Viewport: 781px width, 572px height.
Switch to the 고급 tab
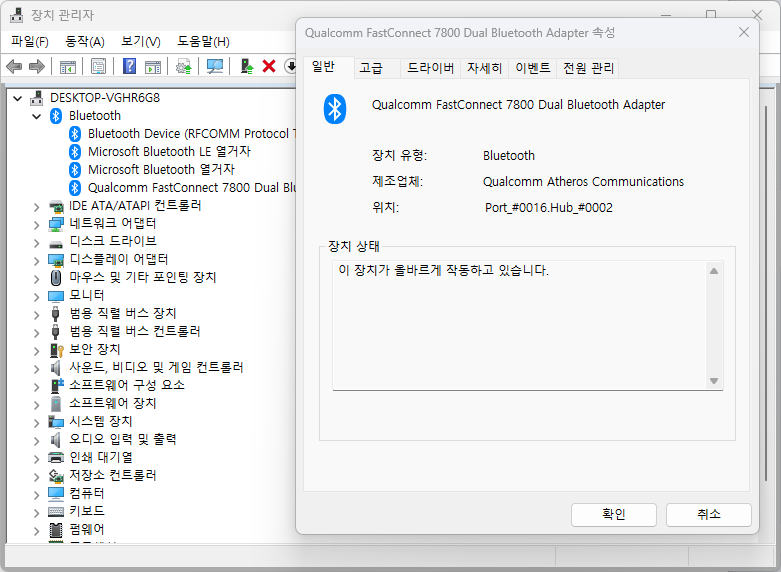(378, 68)
